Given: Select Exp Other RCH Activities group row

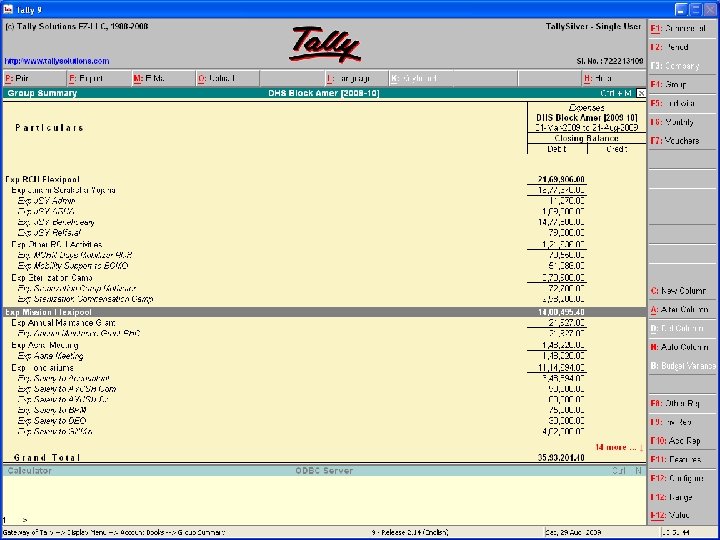Looking at the screenshot, I should (x=324, y=244).
